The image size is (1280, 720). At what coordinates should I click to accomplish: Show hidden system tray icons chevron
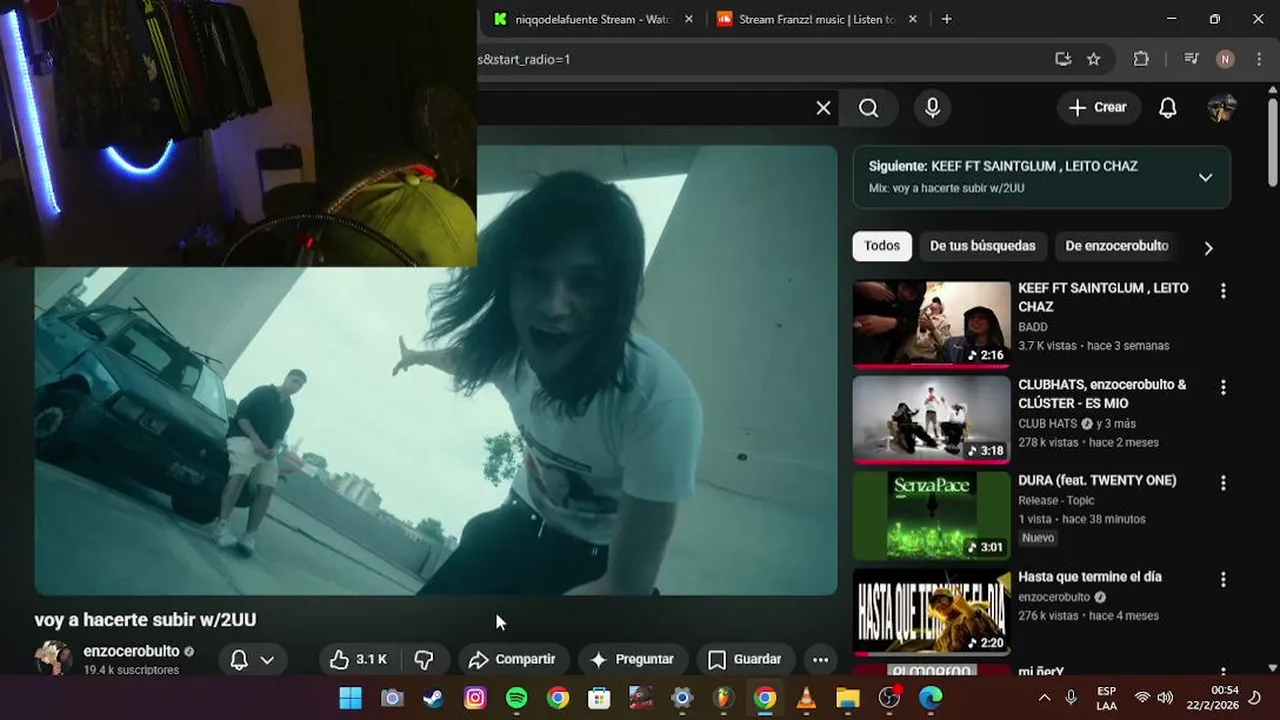[1044, 698]
